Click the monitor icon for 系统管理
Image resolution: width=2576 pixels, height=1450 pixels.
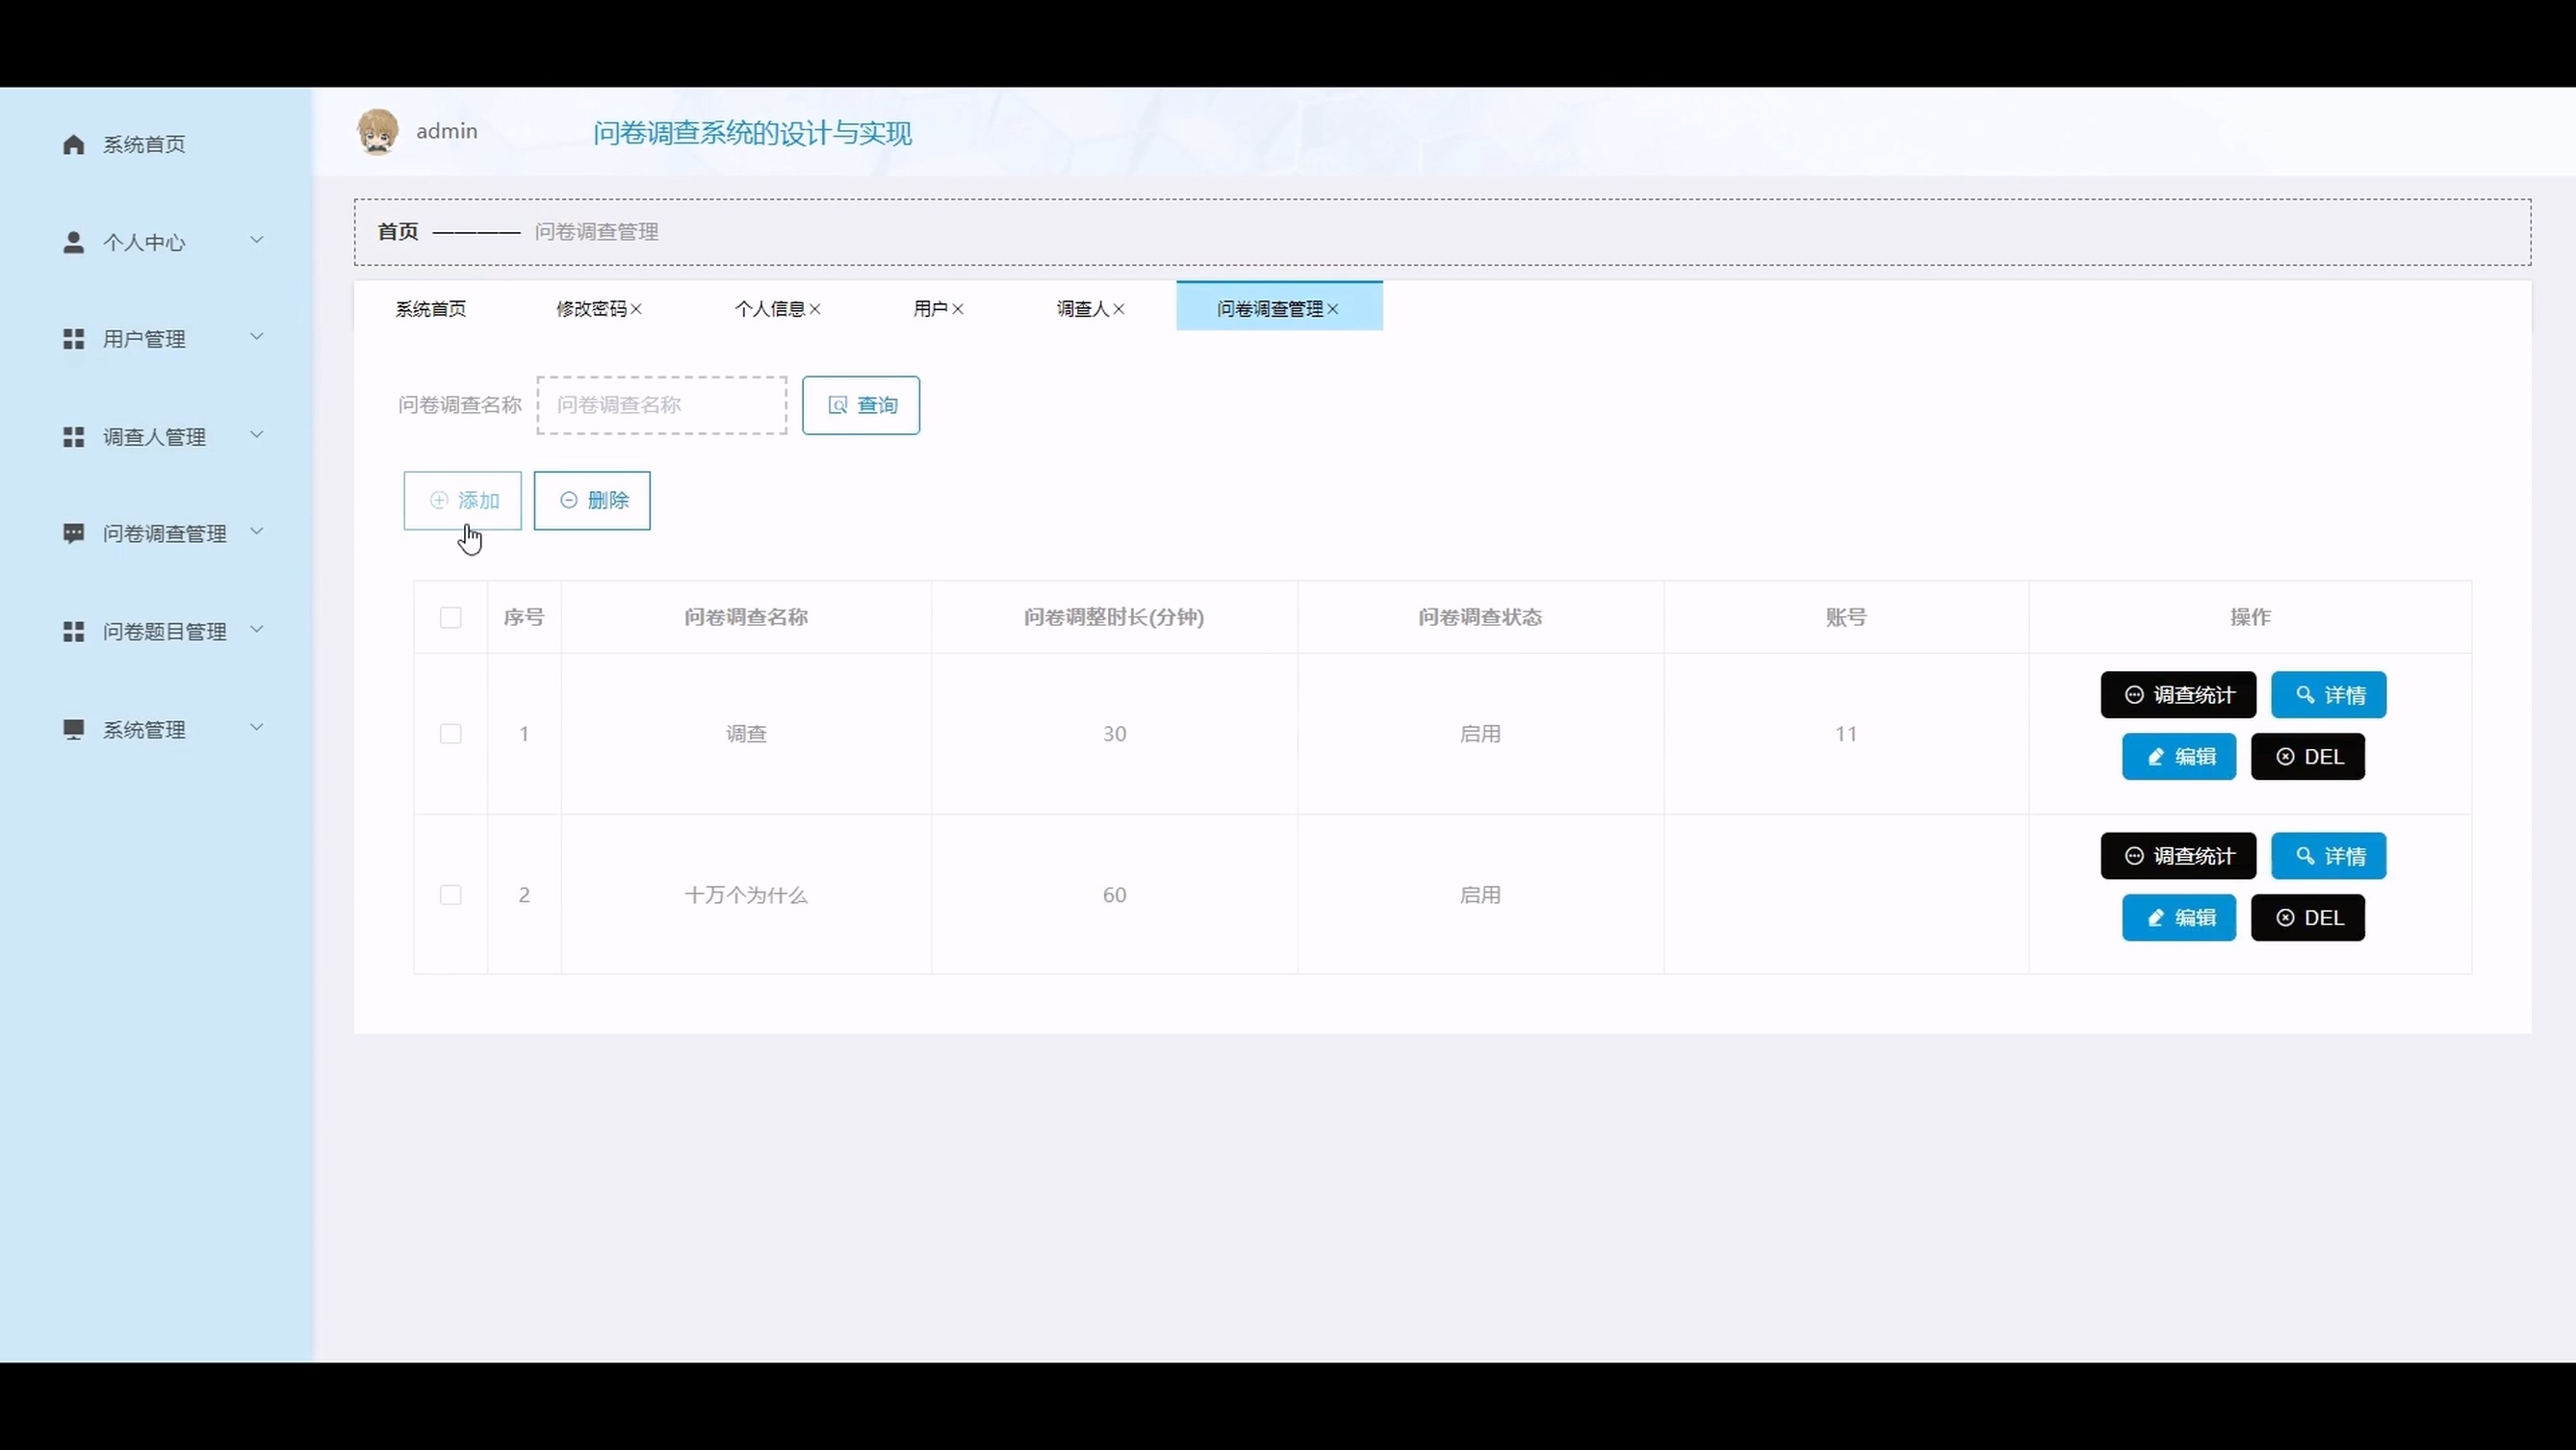click(73, 730)
